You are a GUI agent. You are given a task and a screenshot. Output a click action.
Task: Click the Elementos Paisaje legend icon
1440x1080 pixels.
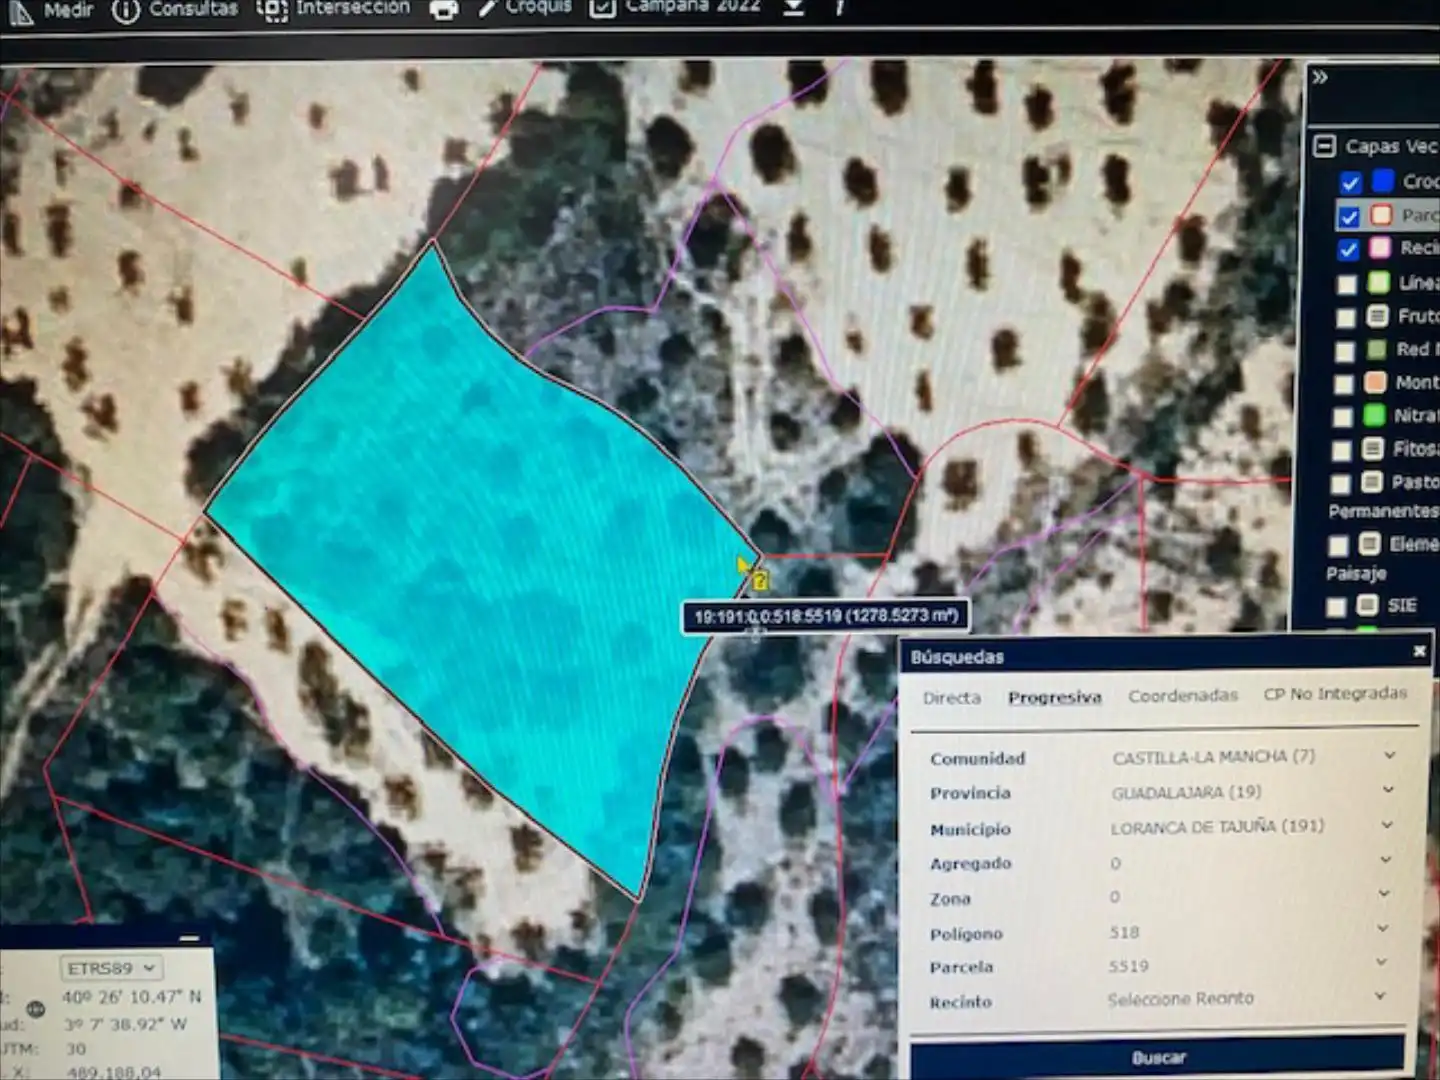(x=1370, y=543)
